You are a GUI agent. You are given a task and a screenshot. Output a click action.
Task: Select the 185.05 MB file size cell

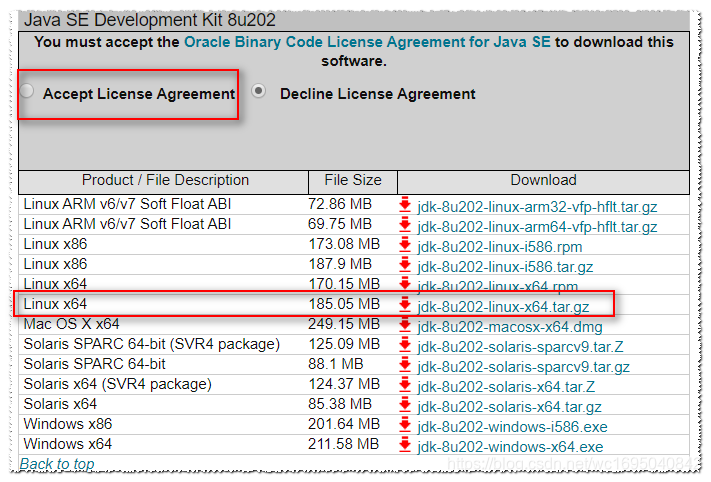tap(344, 304)
